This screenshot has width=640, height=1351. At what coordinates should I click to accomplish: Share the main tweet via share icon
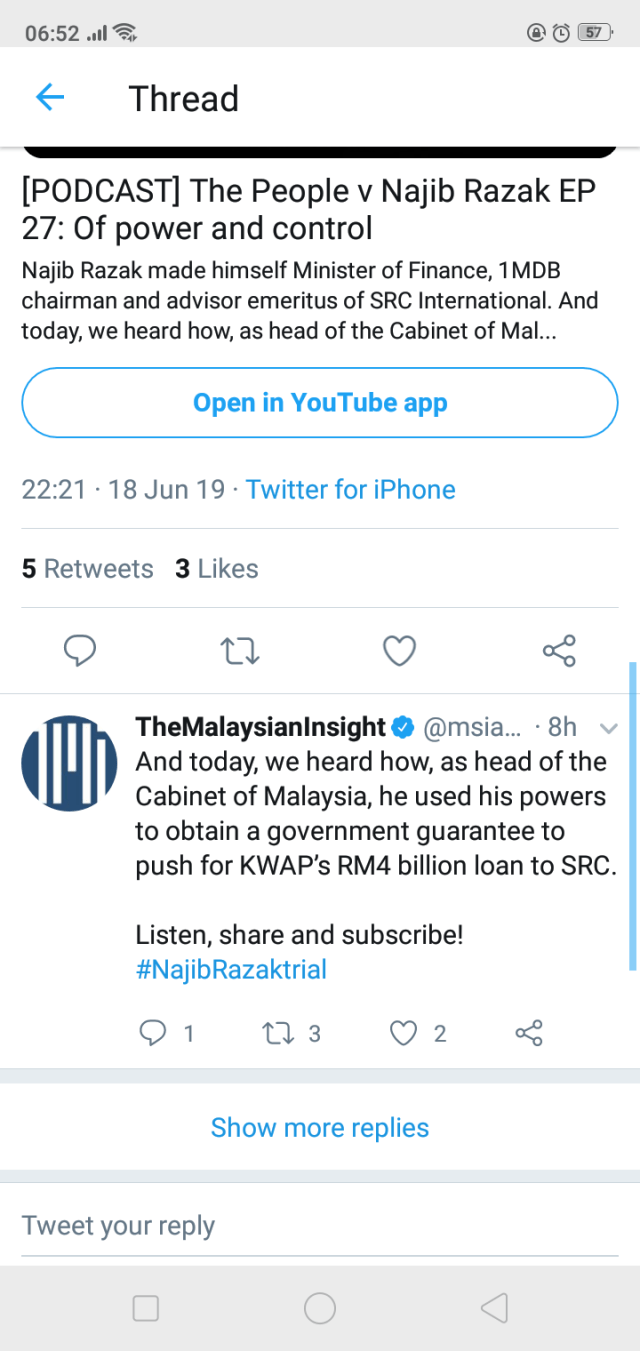[x=559, y=651]
